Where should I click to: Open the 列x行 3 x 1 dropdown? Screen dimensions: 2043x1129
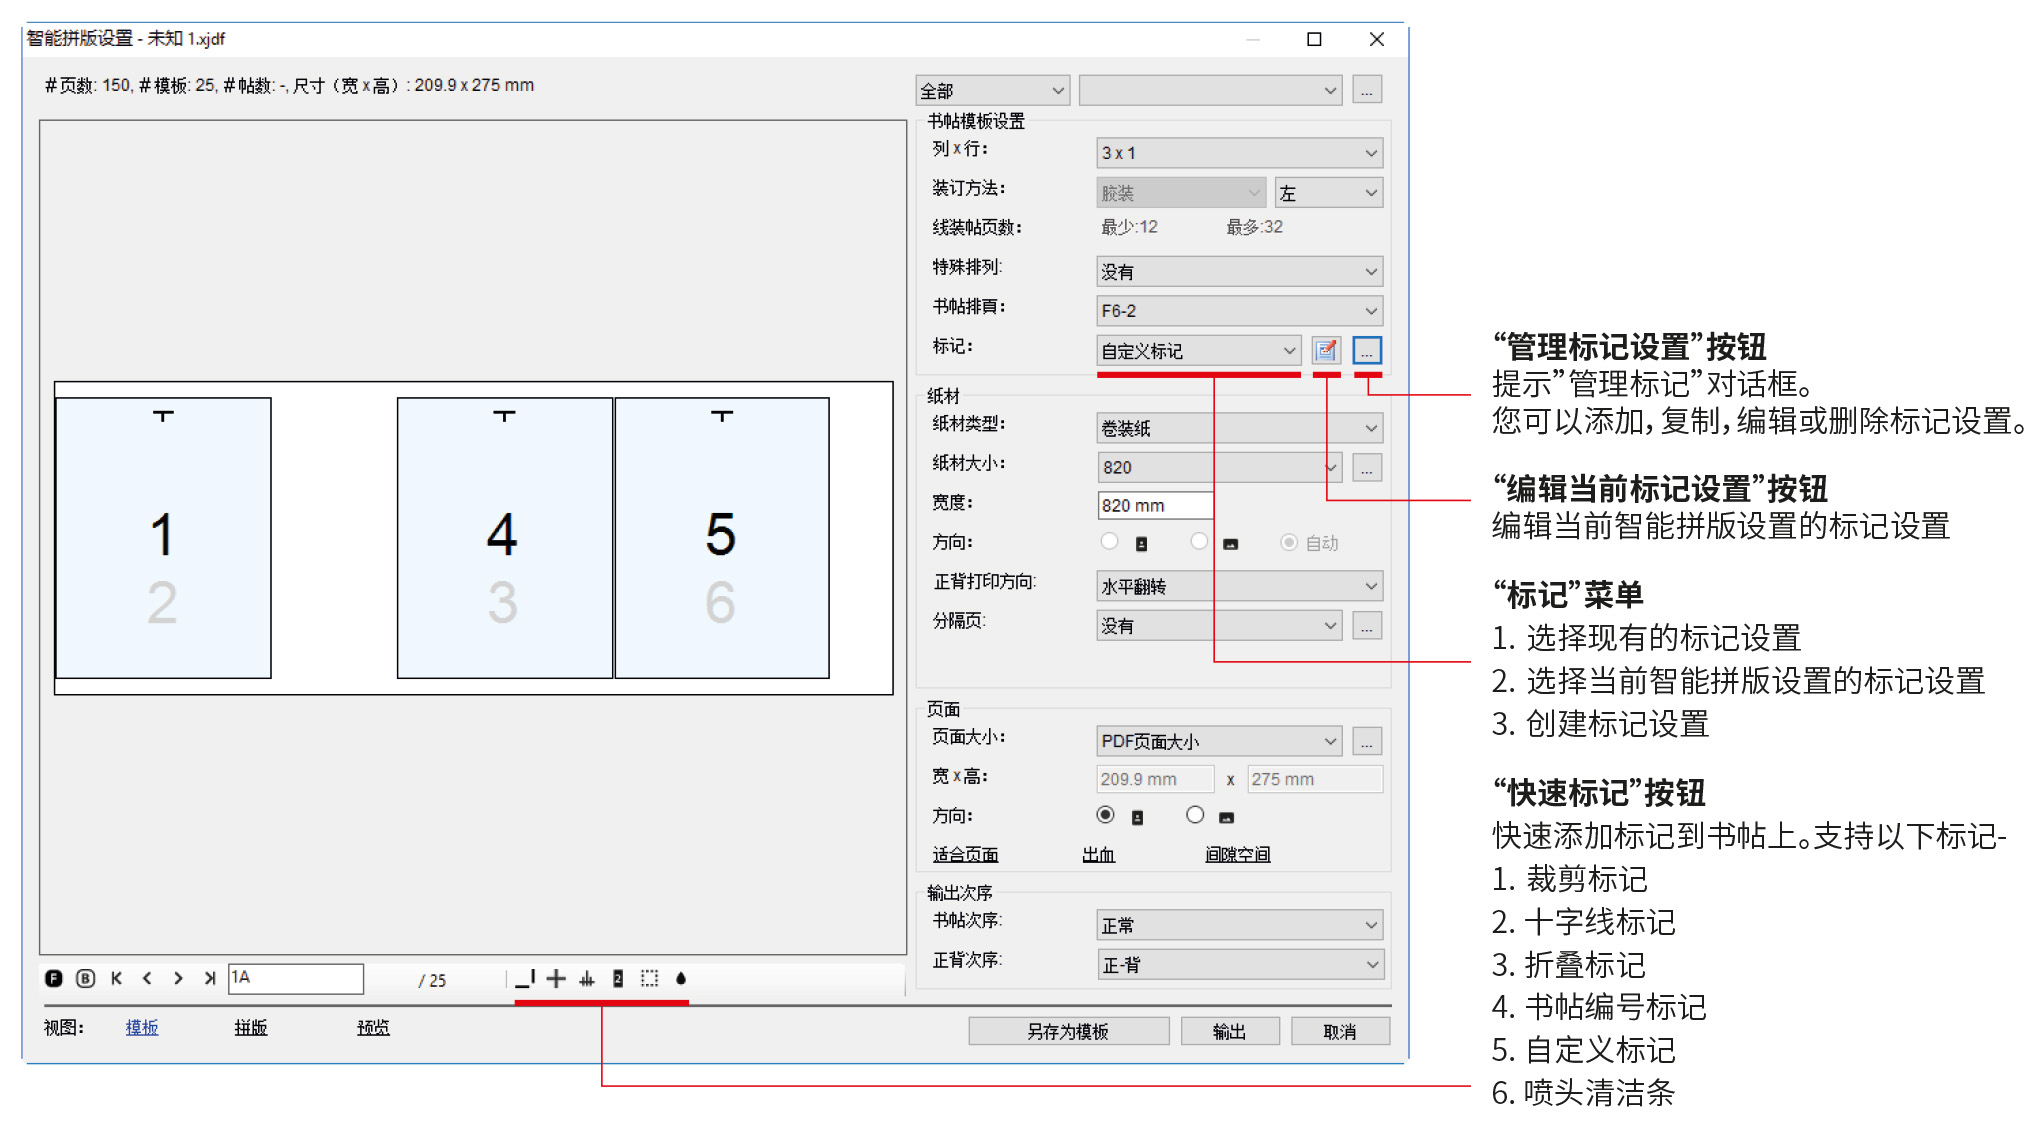coord(1239,153)
